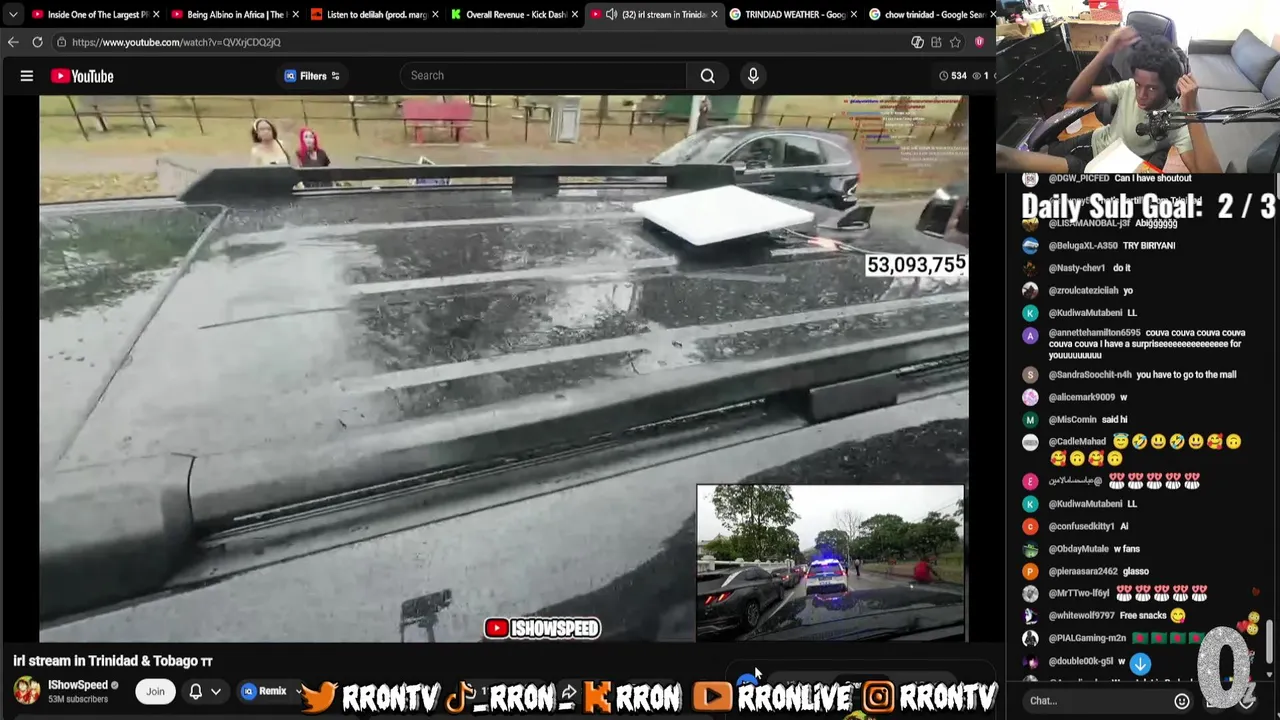
Task: Jump to newest chat with the blue down arrow
Action: (x=1140, y=663)
